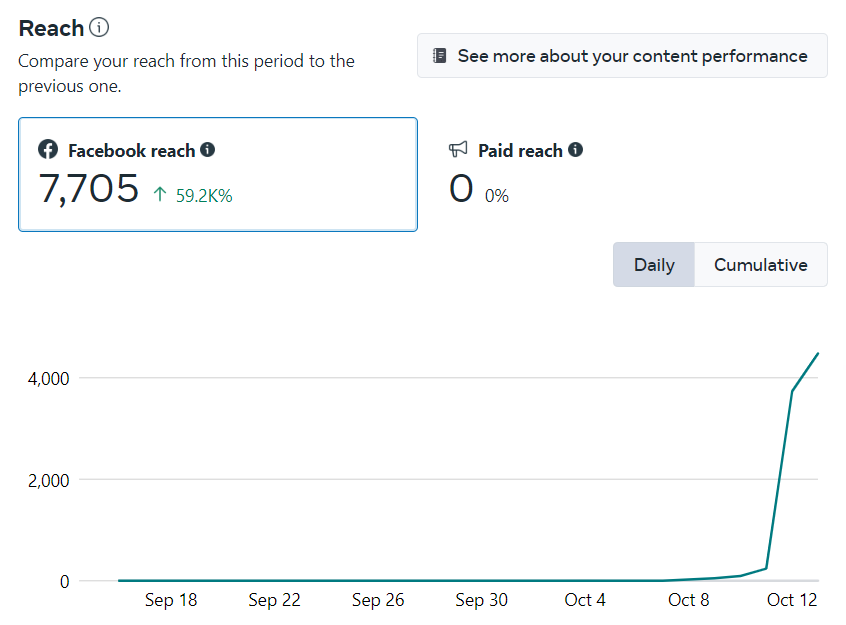Click the 7,705 Facebook reach value
This screenshot has width=846, height=625.
coord(89,188)
